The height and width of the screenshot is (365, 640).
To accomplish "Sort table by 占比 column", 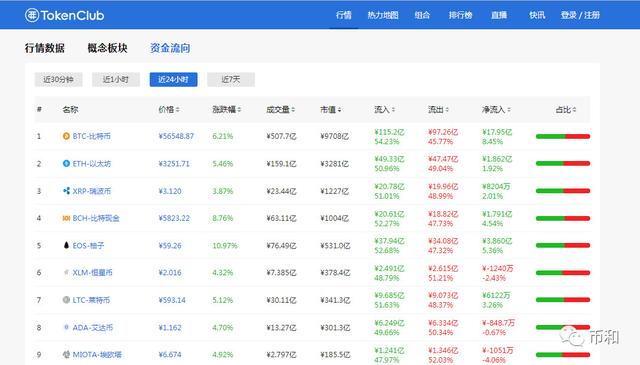I will pos(566,109).
